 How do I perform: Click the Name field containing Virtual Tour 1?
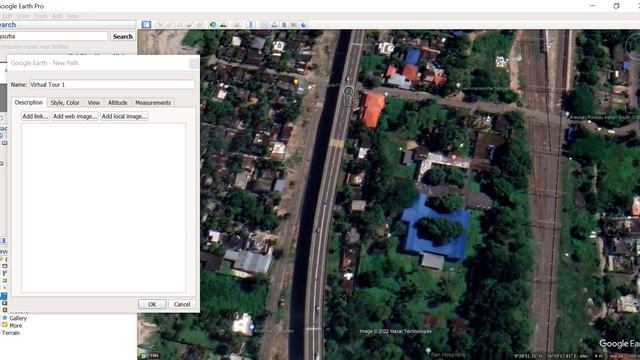point(111,84)
